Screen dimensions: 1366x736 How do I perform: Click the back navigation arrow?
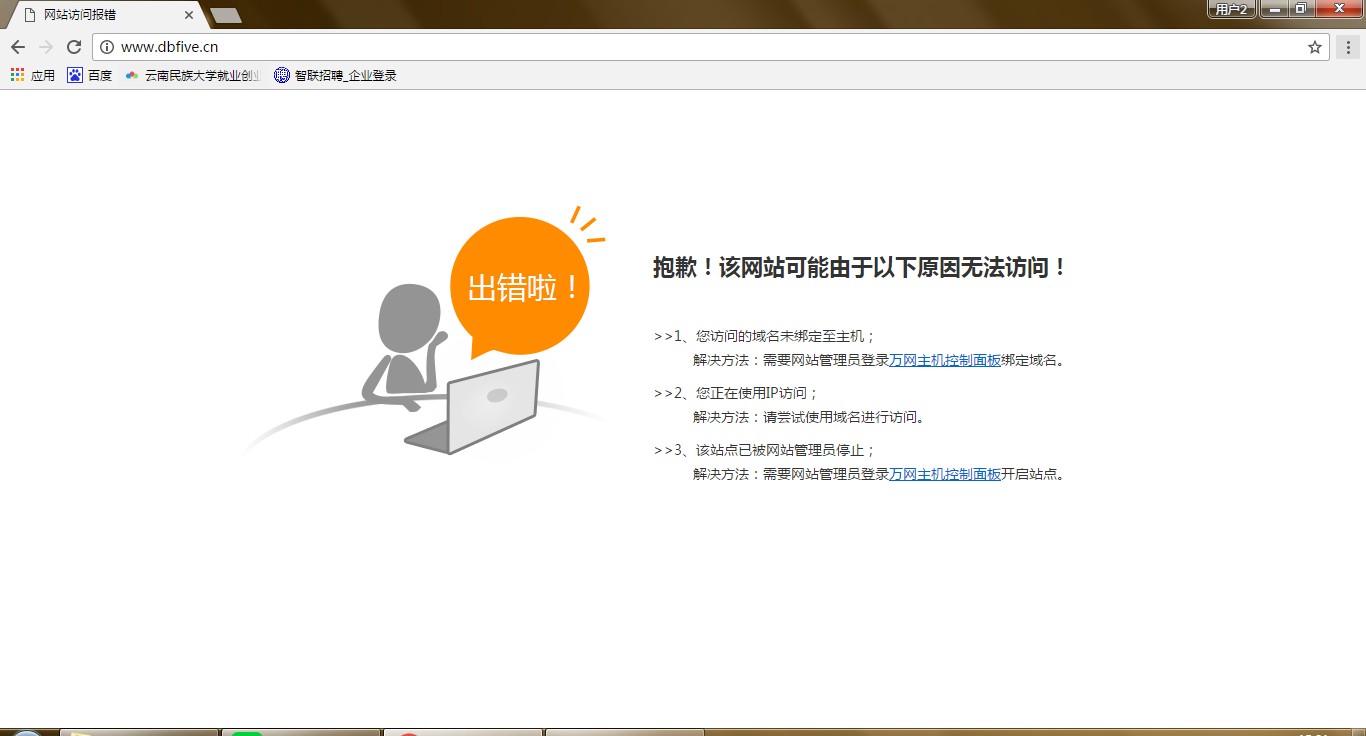17,46
